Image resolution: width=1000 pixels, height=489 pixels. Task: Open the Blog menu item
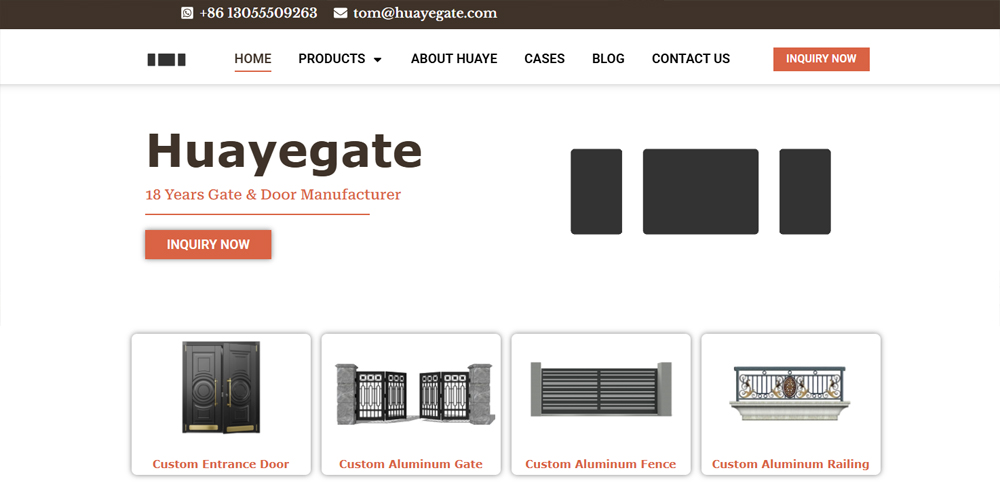click(608, 59)
